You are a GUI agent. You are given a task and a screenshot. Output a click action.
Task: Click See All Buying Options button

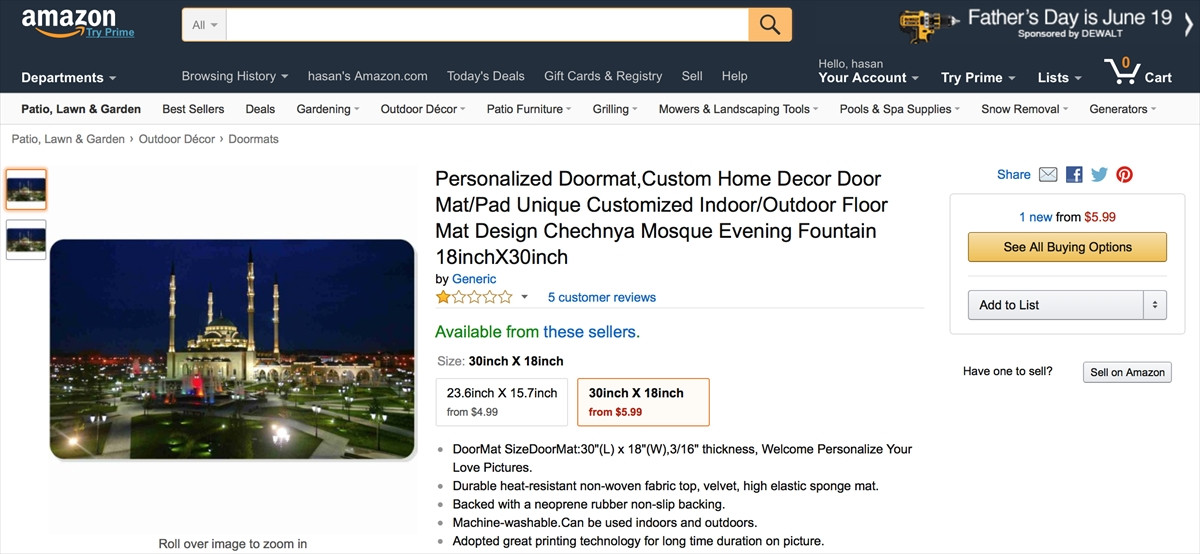pyautogui.click(x=1067, y=247)
